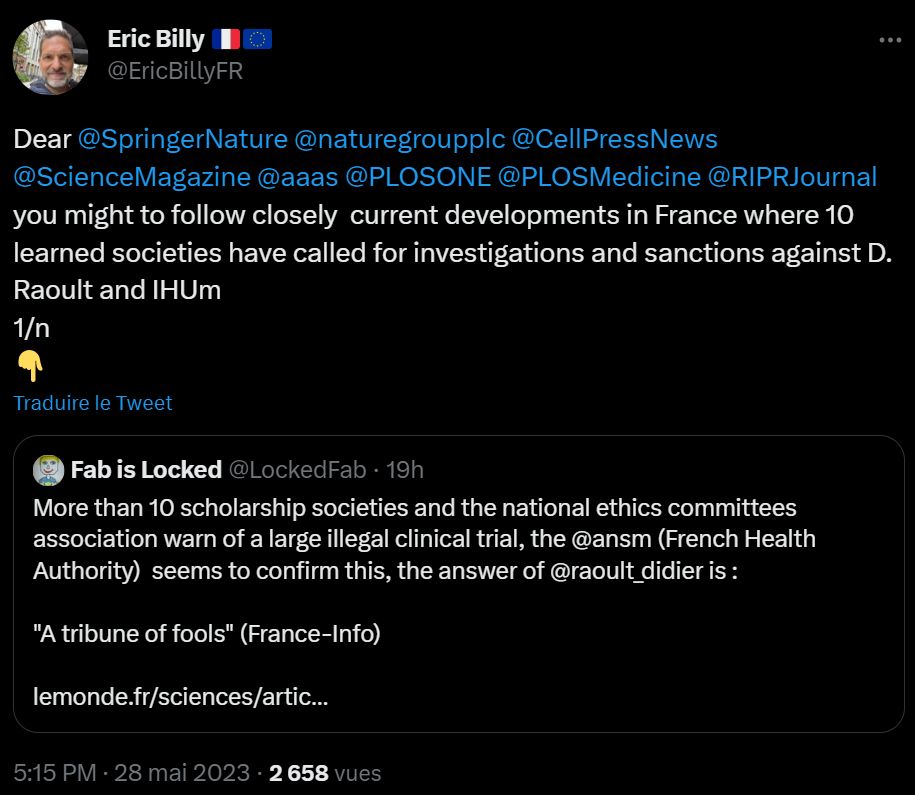Open the @naturegroupplc mention
915x795 pixels.
(x=400, y=138)
